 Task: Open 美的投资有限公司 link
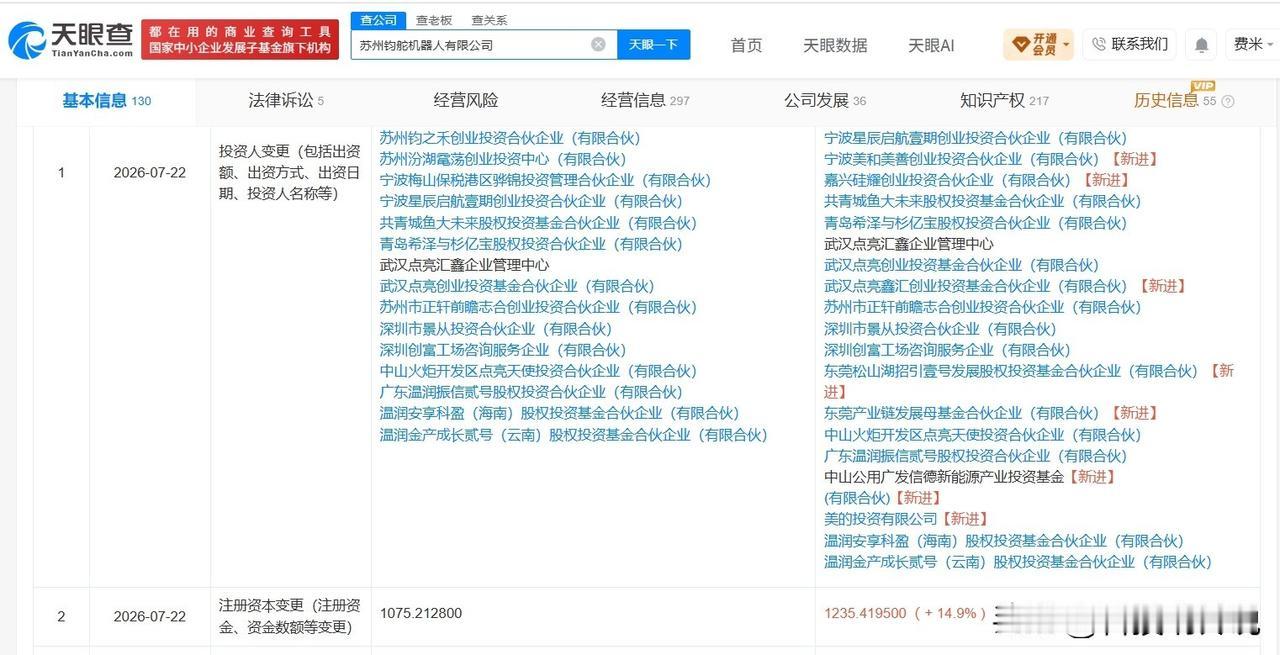click(881, 518)
